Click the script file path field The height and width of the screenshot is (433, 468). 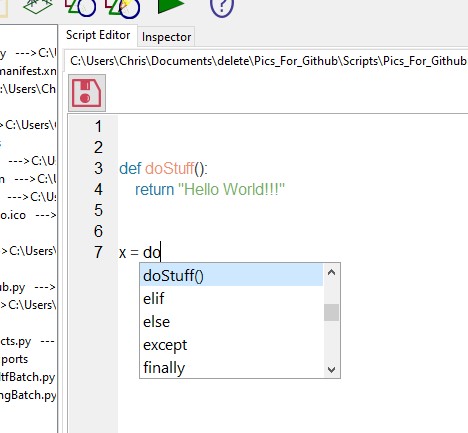pos(268,61)
